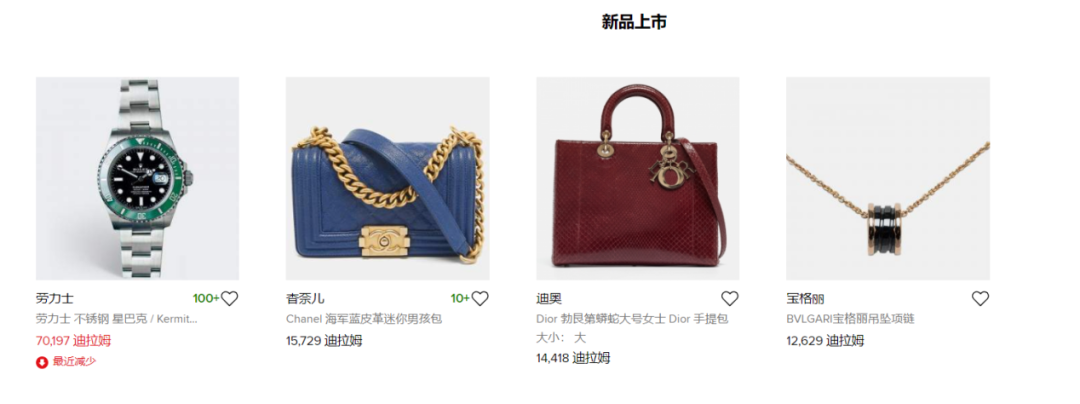Open the BVLGARI pendant necklace image
Image resolution: width=1080 pixels, height=404 pixels.
[x=888, y=178]
